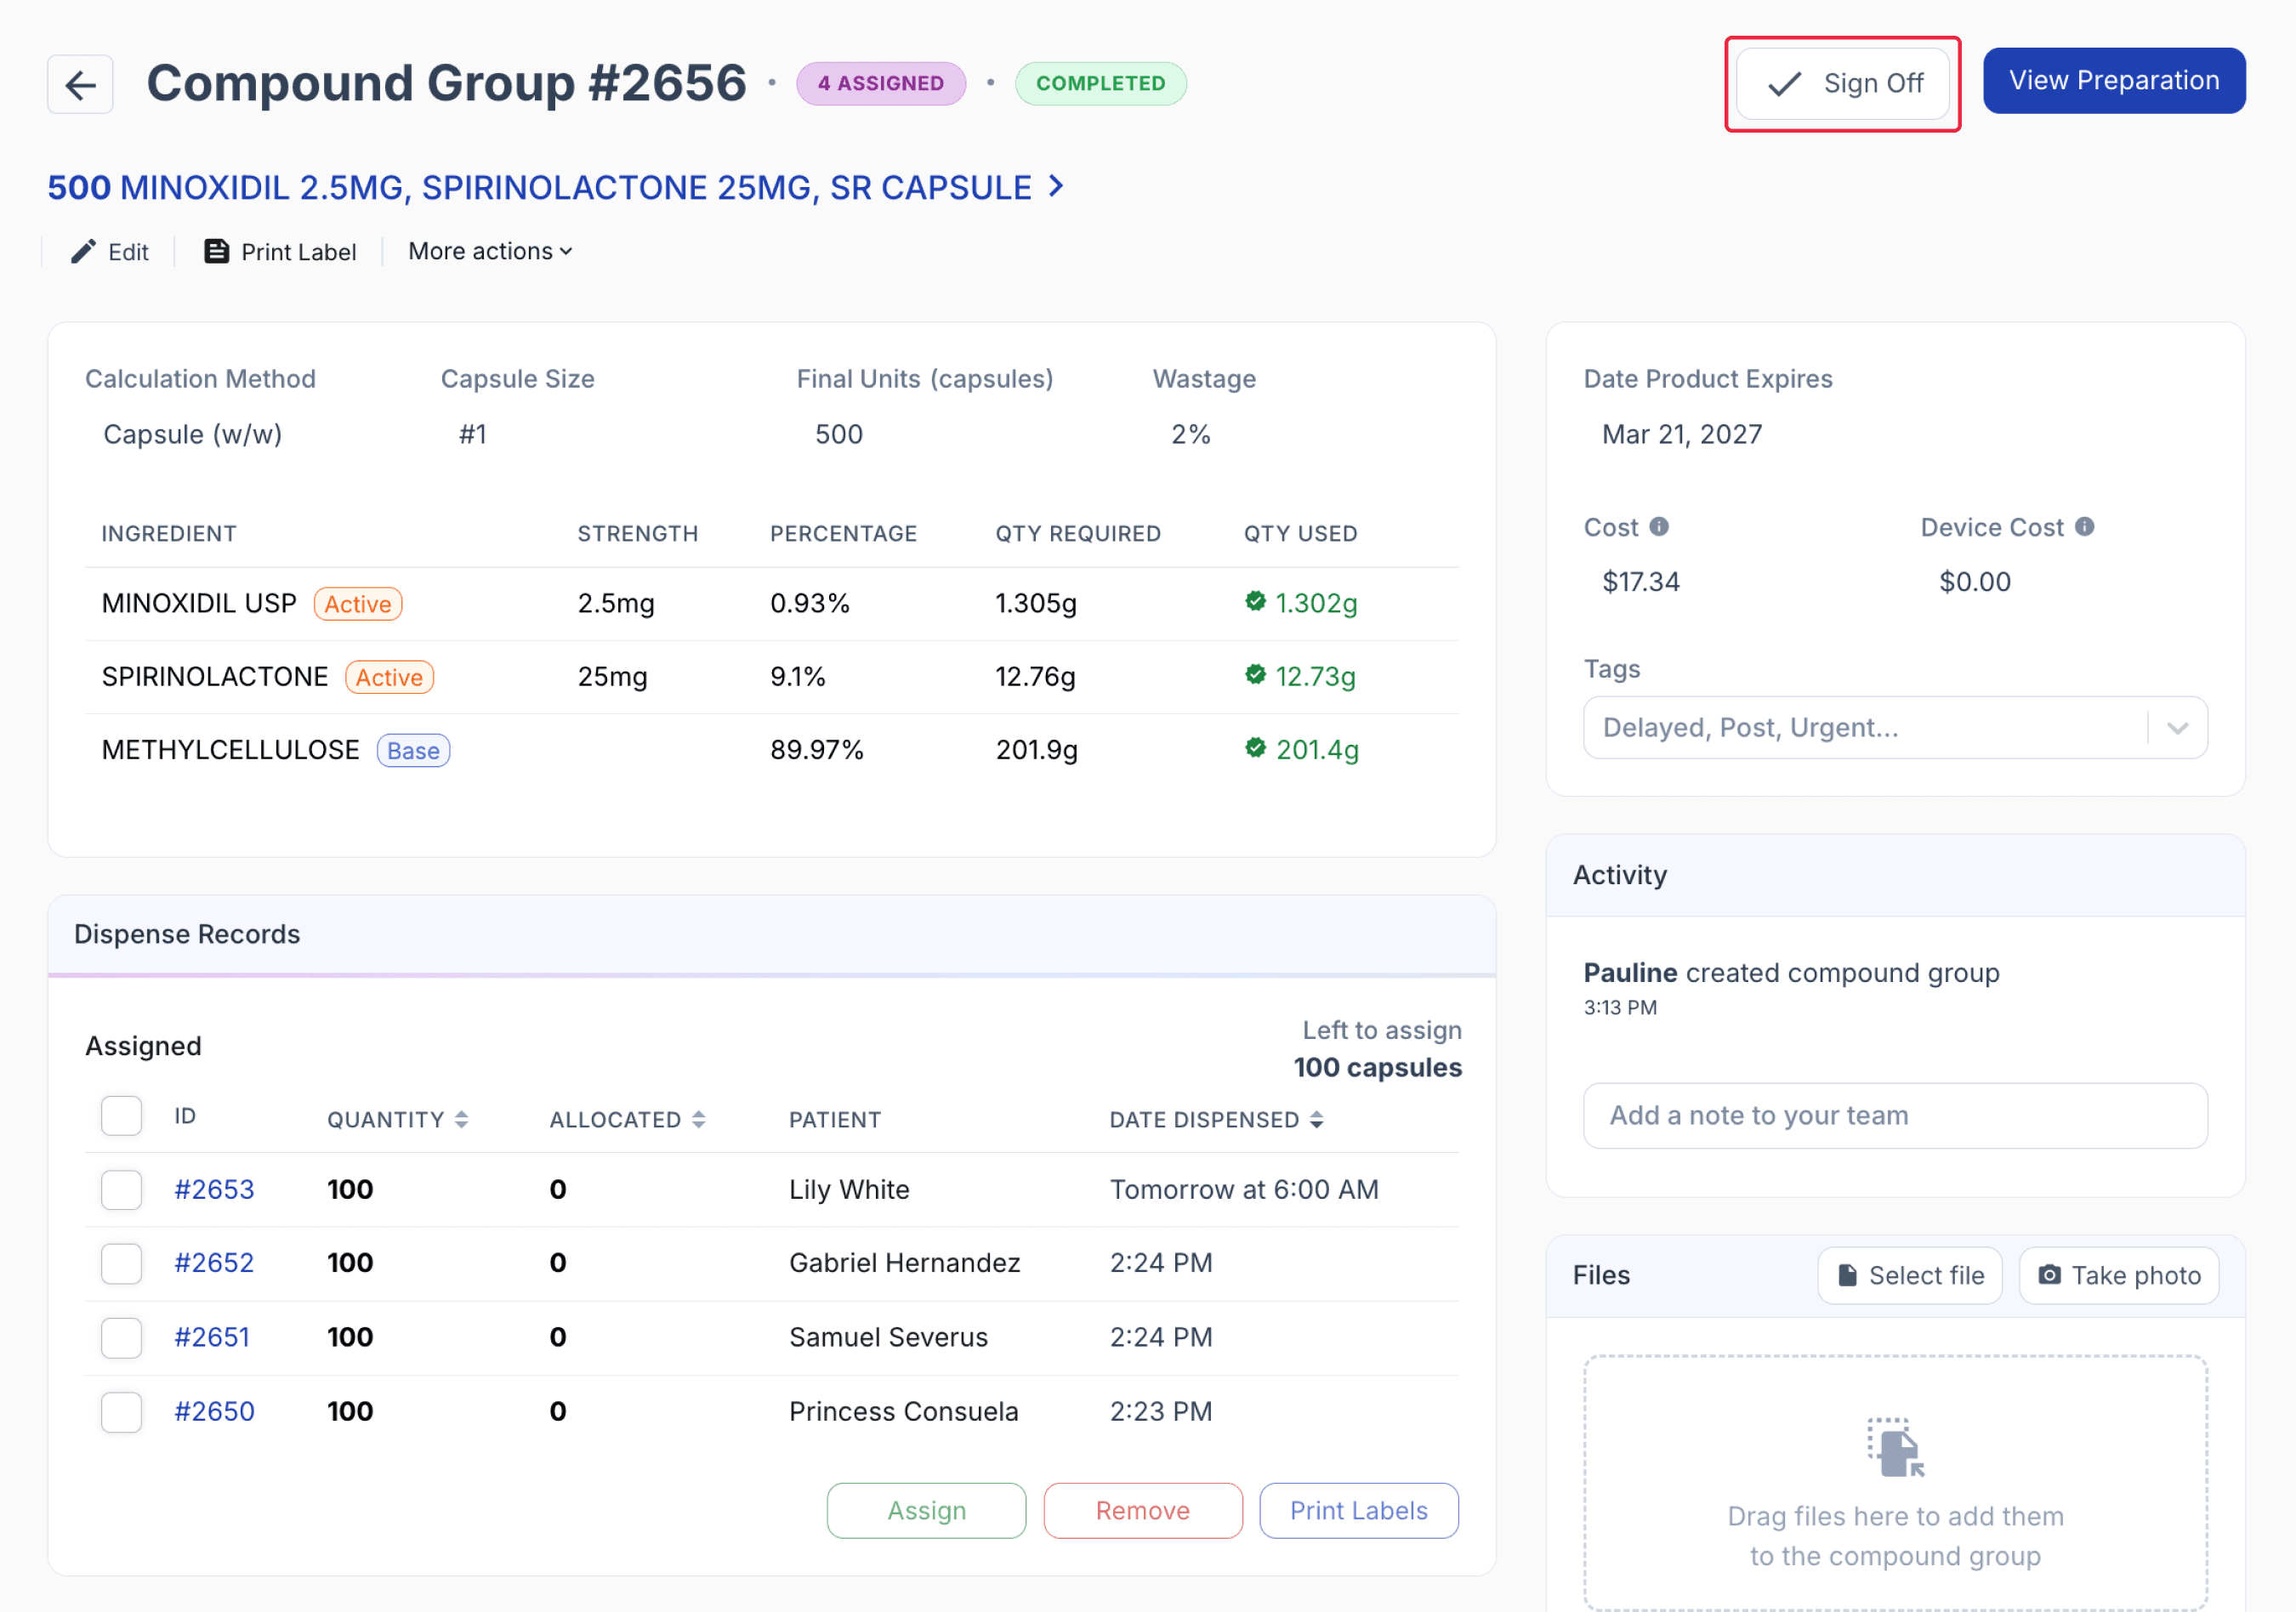The width and height of the screenshot is (2296, 1612).
Task: Click the file icon on Select file
Action: pos(1848,1275)
